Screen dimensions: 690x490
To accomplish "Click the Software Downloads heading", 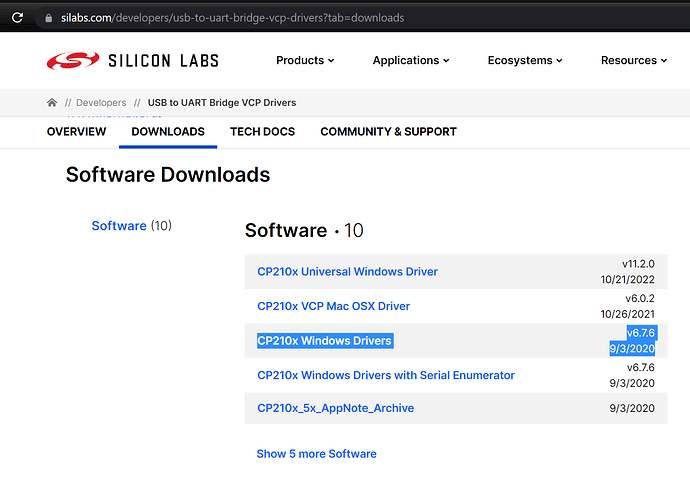I will 168,175.
